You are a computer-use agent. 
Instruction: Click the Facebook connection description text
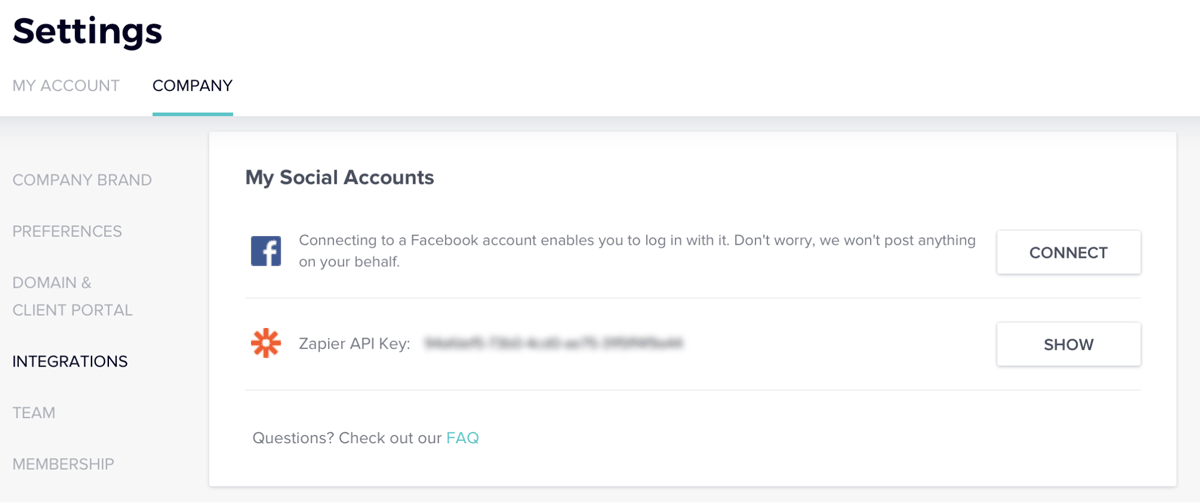coord(637,251)
